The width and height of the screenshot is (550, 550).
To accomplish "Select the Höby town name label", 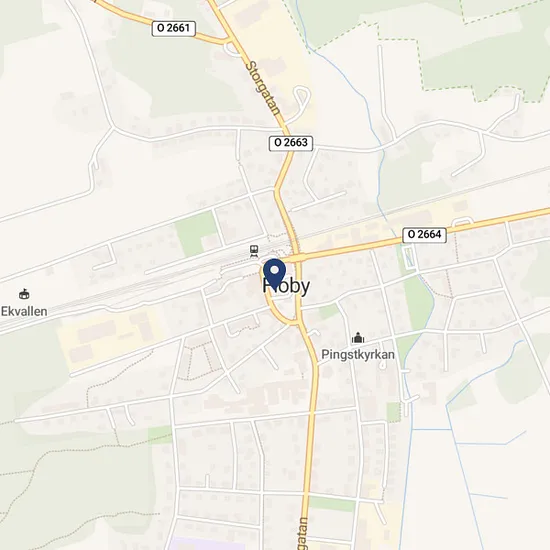I will click(286, 286).
